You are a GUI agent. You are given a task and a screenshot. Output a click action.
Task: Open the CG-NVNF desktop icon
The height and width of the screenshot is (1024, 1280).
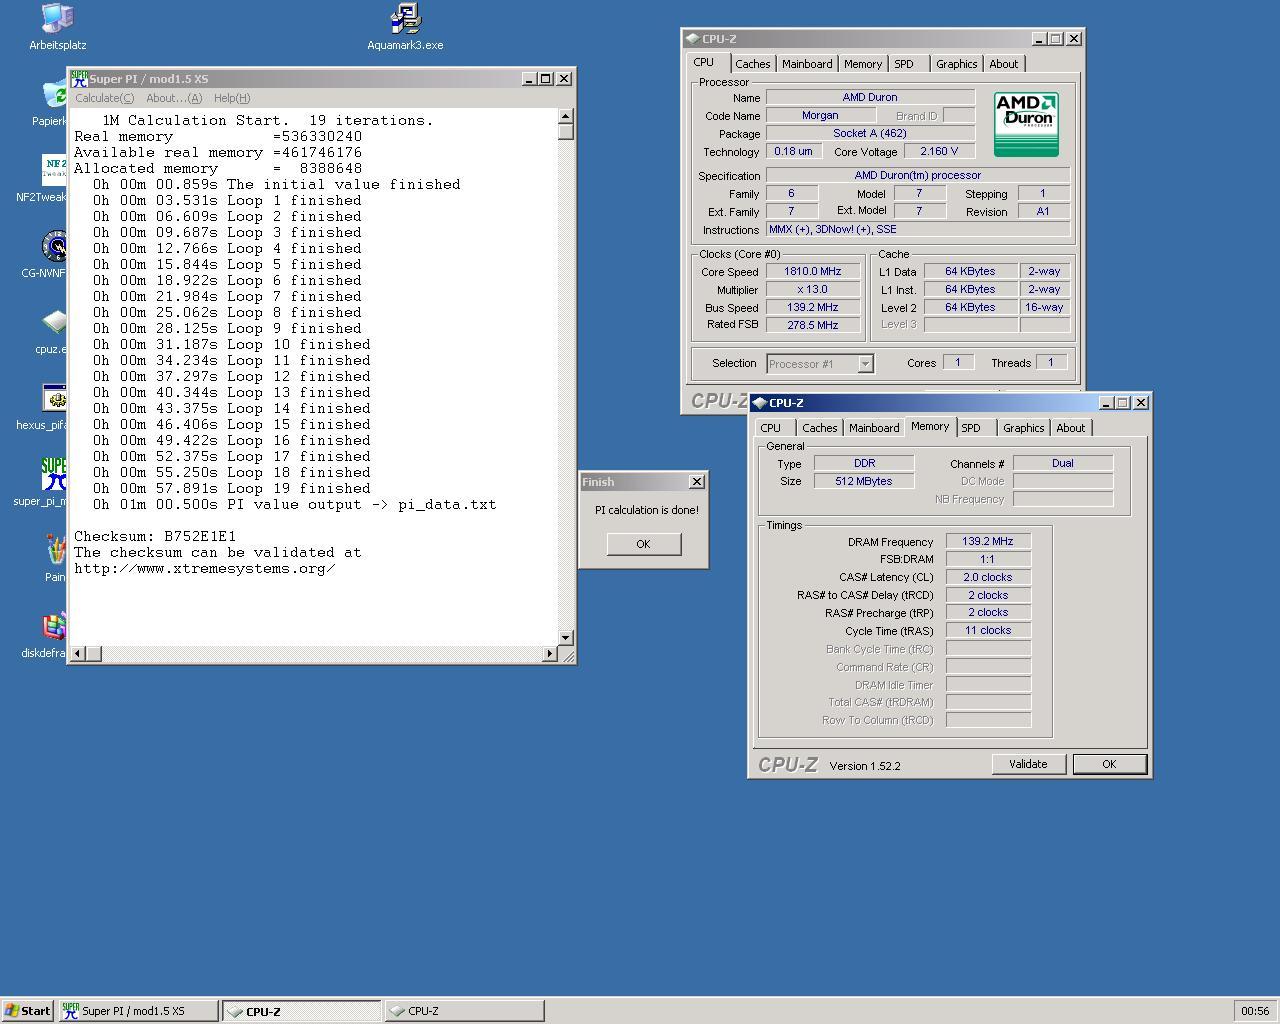54,255
